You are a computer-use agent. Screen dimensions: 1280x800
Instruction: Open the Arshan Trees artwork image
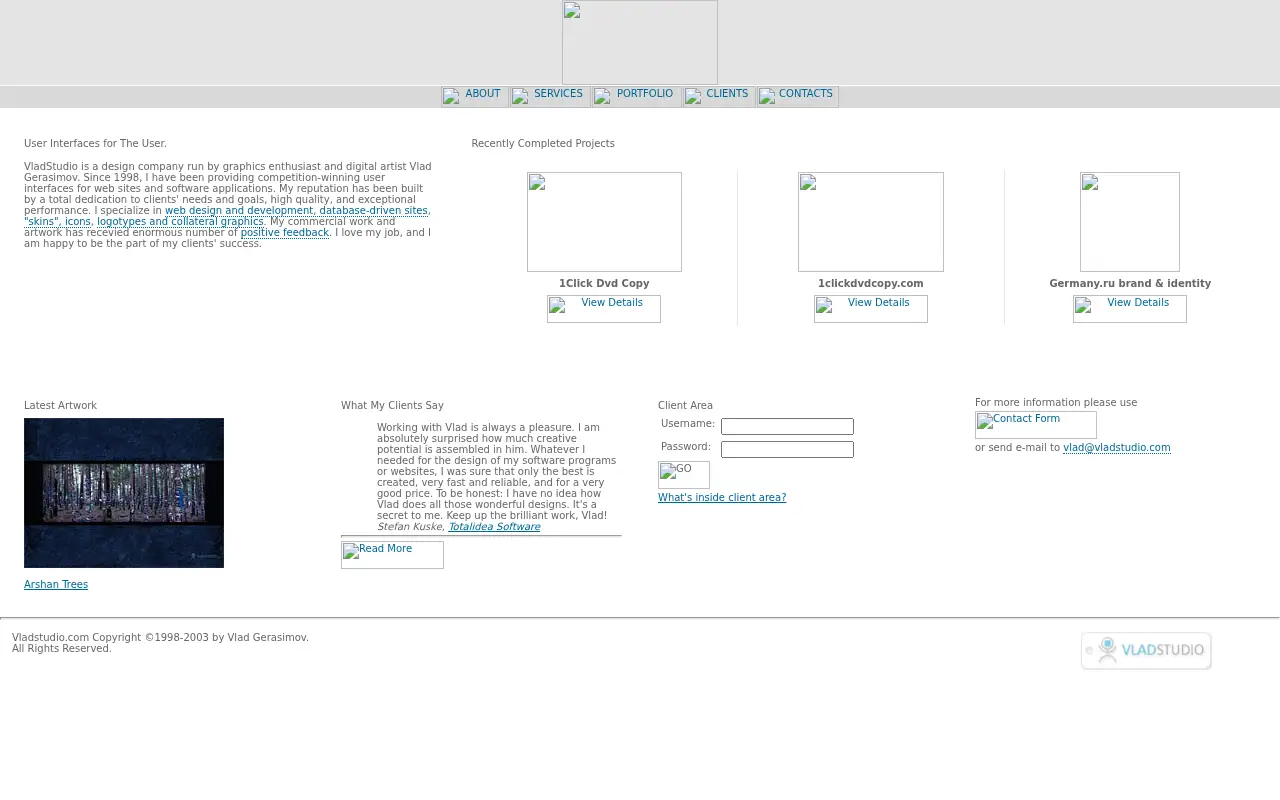pos(124,493)
